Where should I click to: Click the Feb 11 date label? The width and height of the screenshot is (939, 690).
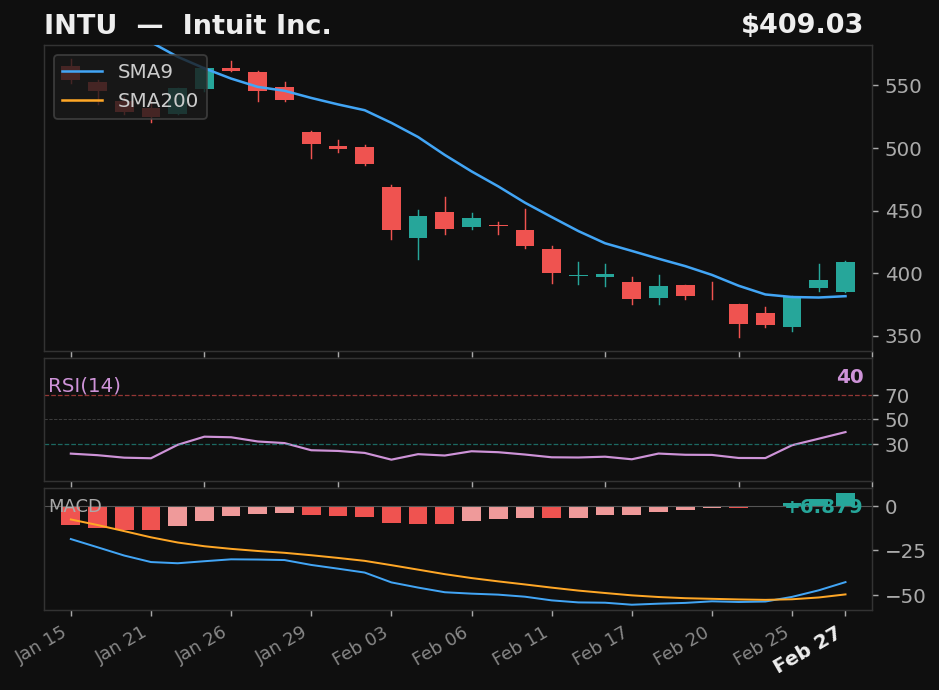(x=520, y=644)
